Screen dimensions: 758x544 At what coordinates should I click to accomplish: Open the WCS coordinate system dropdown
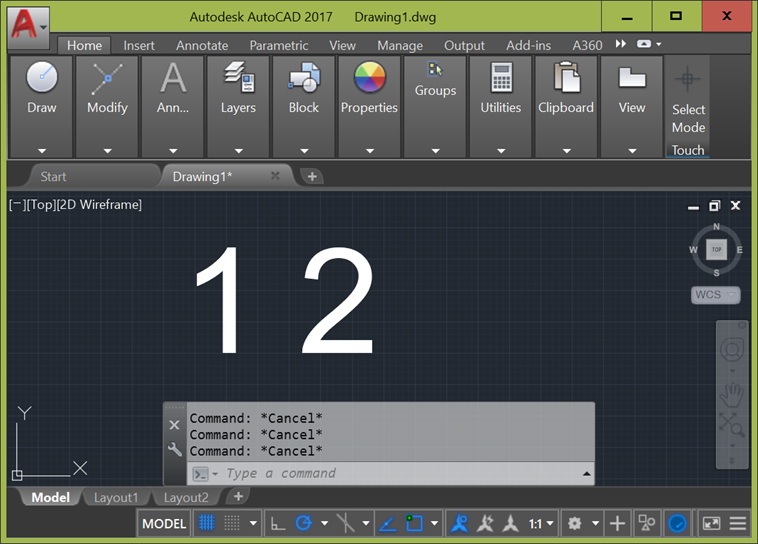tap(715, 295)
